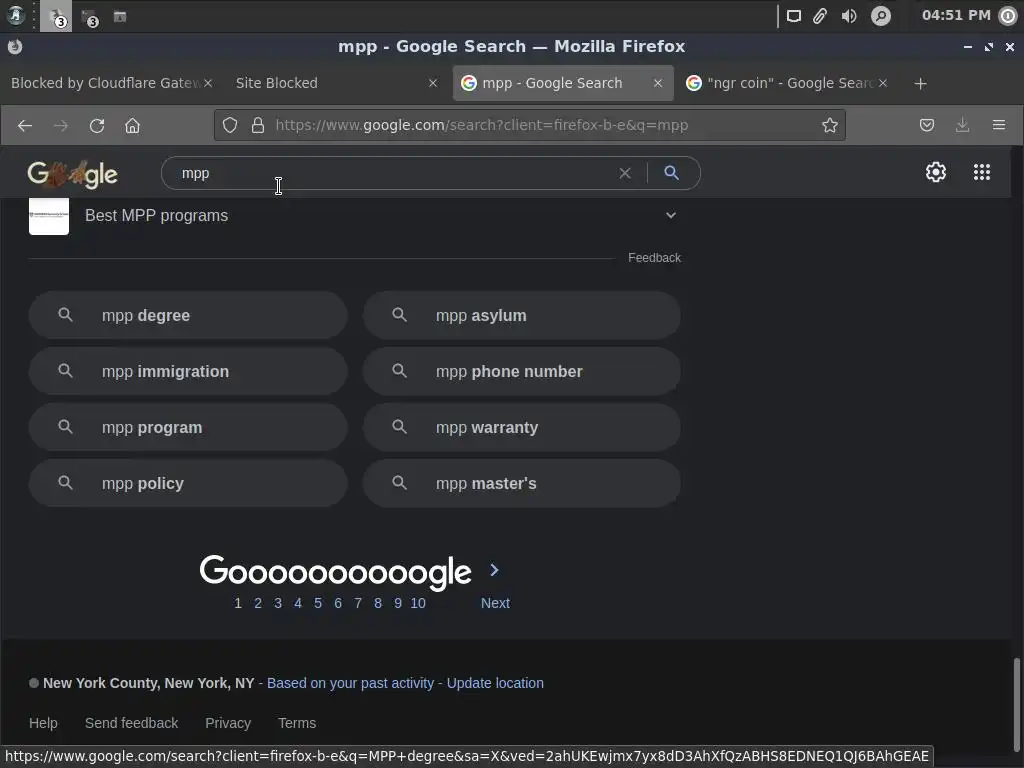
Task: Open the system power button
Action: point(1008,16)
